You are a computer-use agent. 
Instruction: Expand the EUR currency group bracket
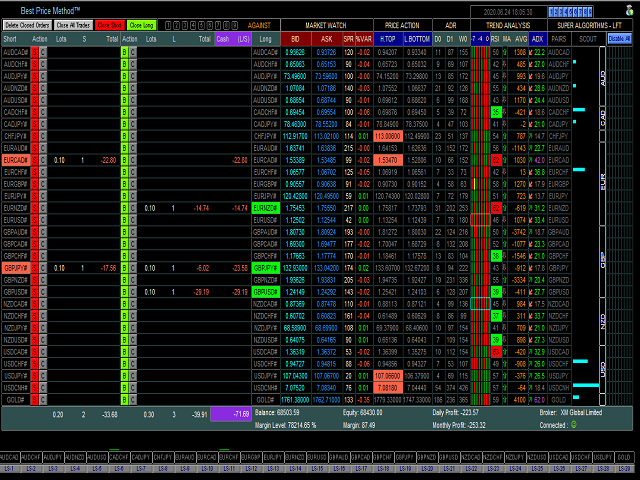point(602,184)
